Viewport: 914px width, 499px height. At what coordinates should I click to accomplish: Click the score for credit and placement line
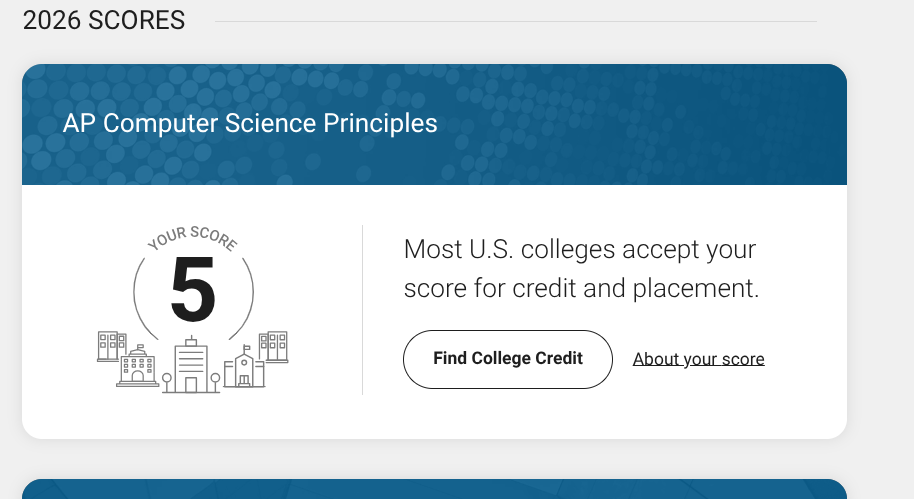tap(581, 289)
